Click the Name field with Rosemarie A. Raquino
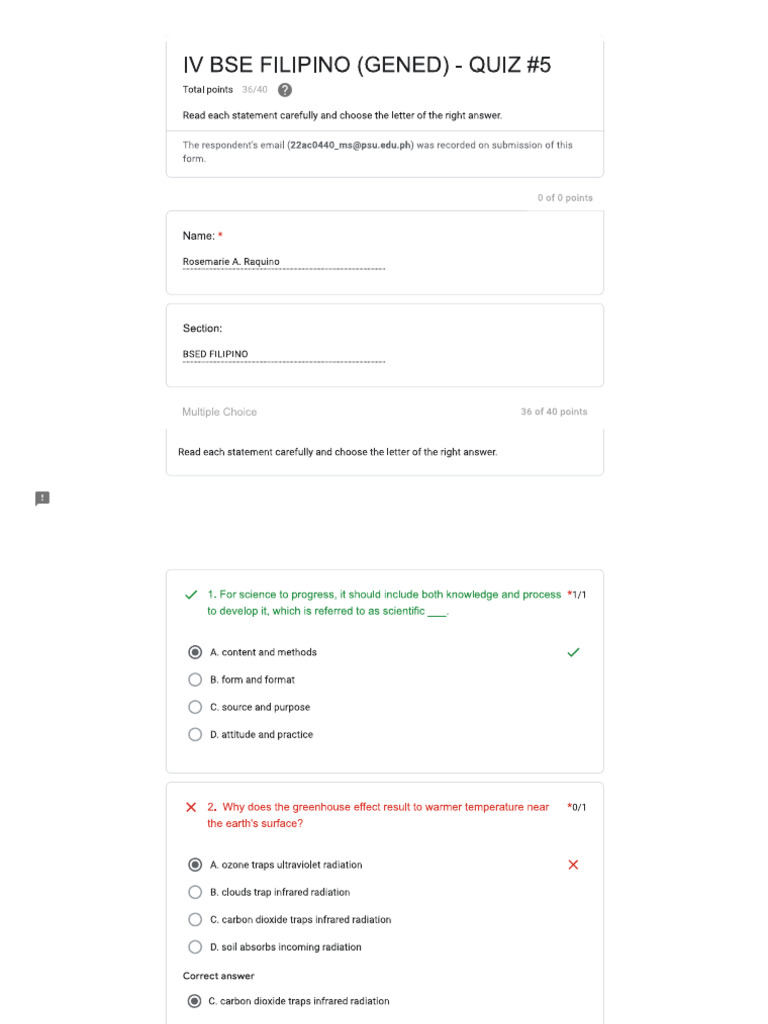The height and width of the screenshot is (1024, 768). pos(283,262)
